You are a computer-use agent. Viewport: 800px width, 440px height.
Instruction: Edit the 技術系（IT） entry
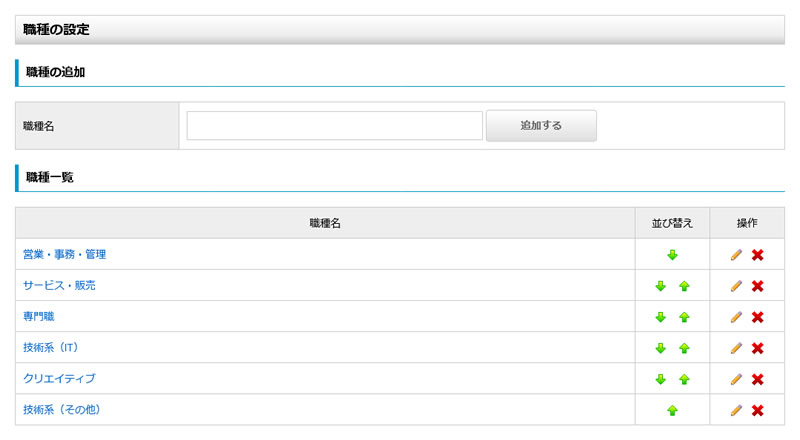coord(736,348)
